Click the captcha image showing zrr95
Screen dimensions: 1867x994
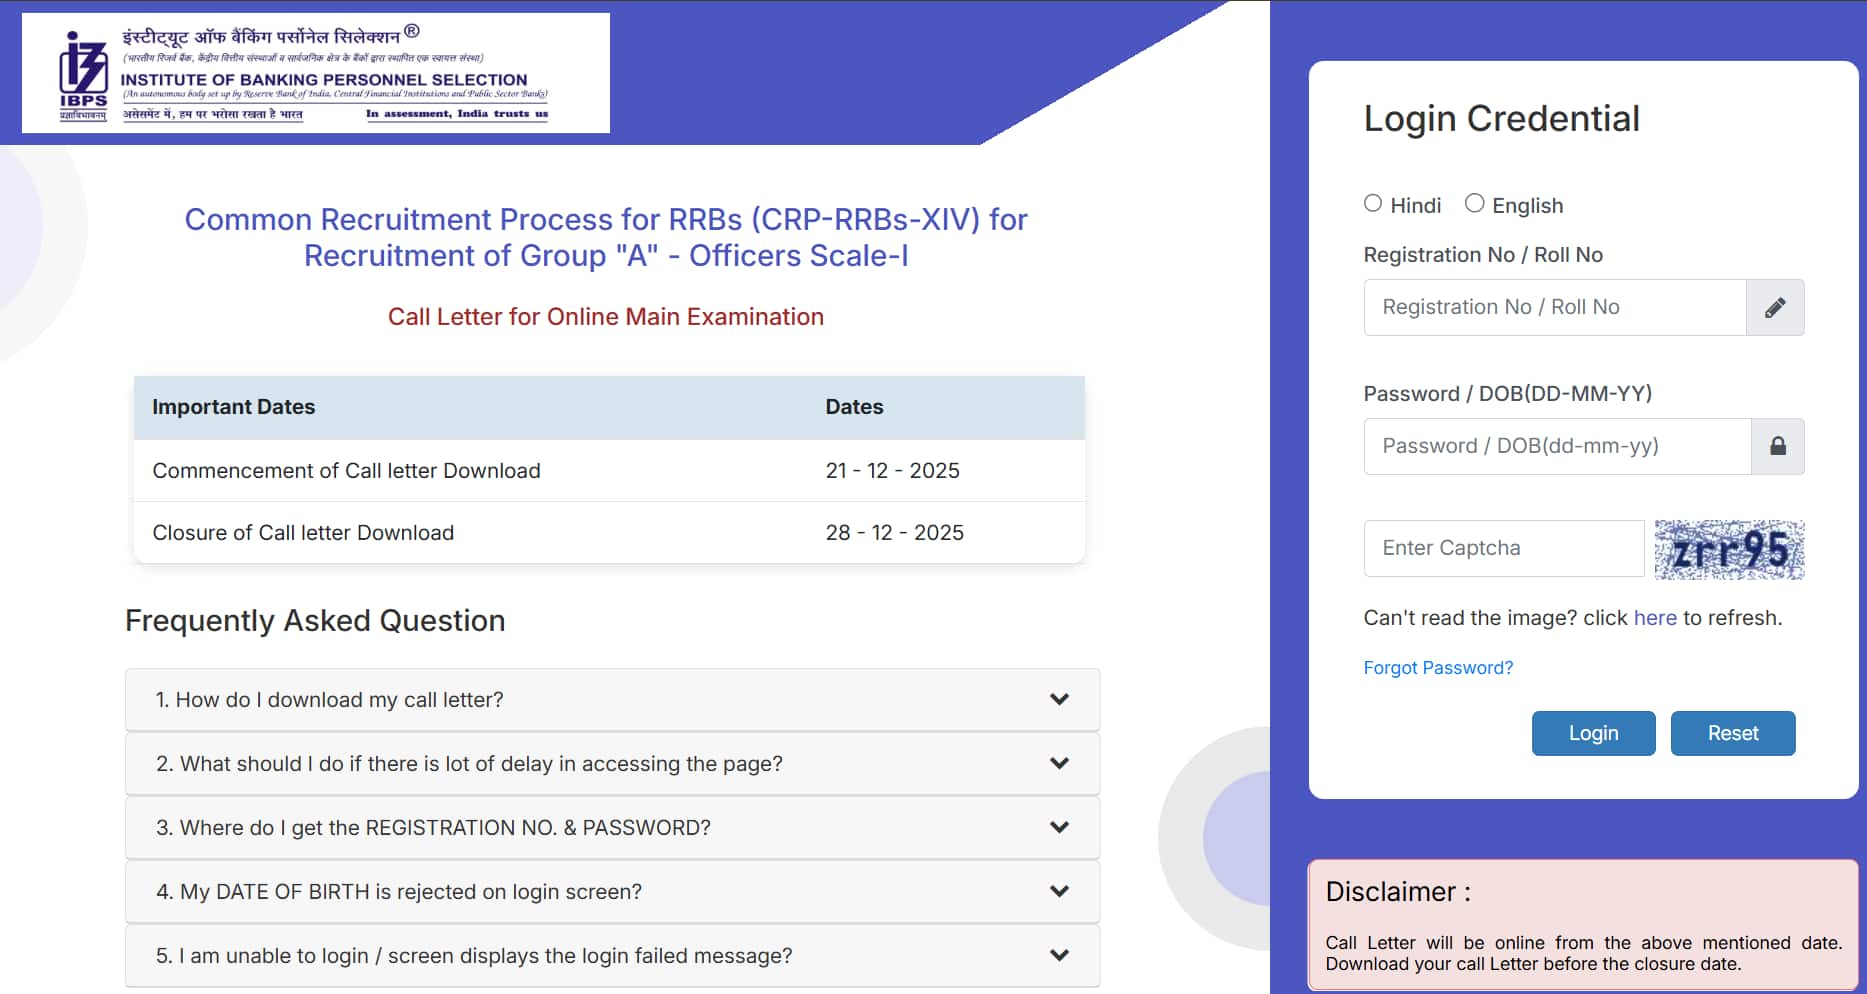pyautogui.click(x=1729, y=551)
